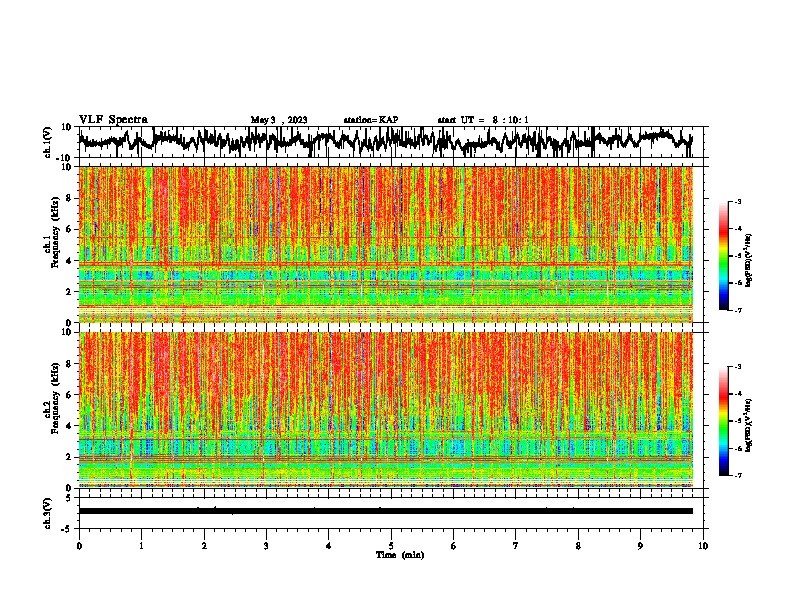
Task: Click the ch.1 voltage waveform trace
Action: pos(385,141)
